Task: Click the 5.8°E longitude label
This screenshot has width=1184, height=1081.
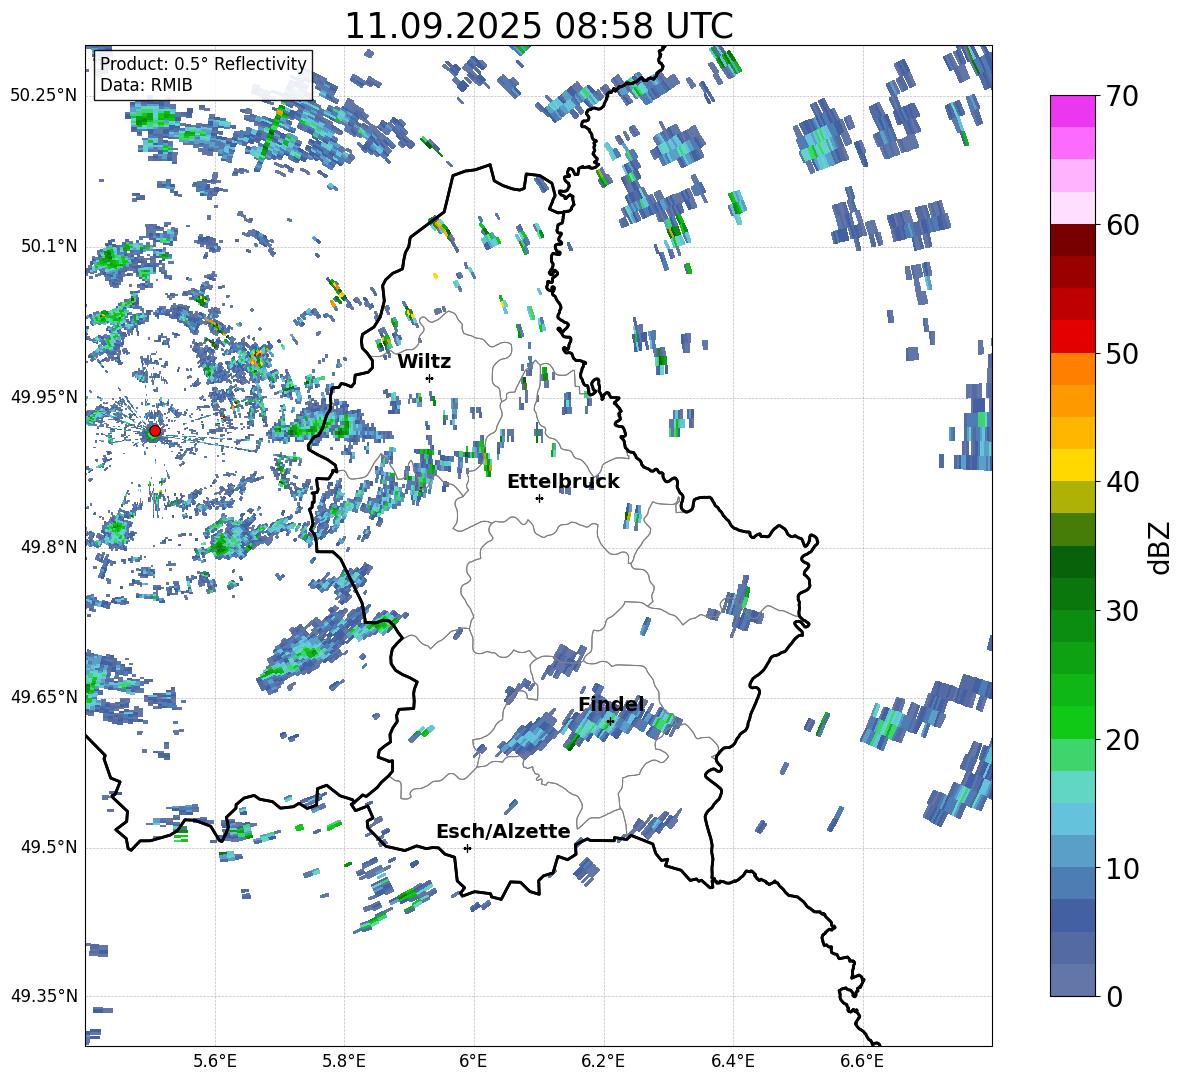Action: (344, 1061)
